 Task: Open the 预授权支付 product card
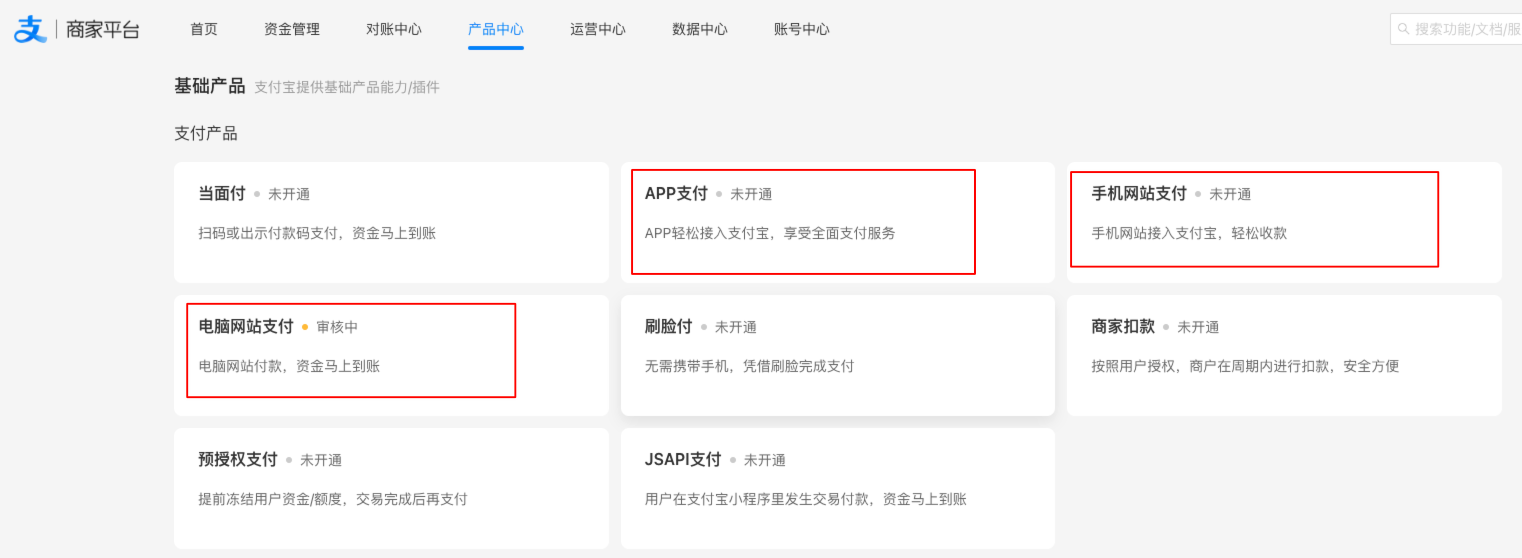(x=391, y=488)
